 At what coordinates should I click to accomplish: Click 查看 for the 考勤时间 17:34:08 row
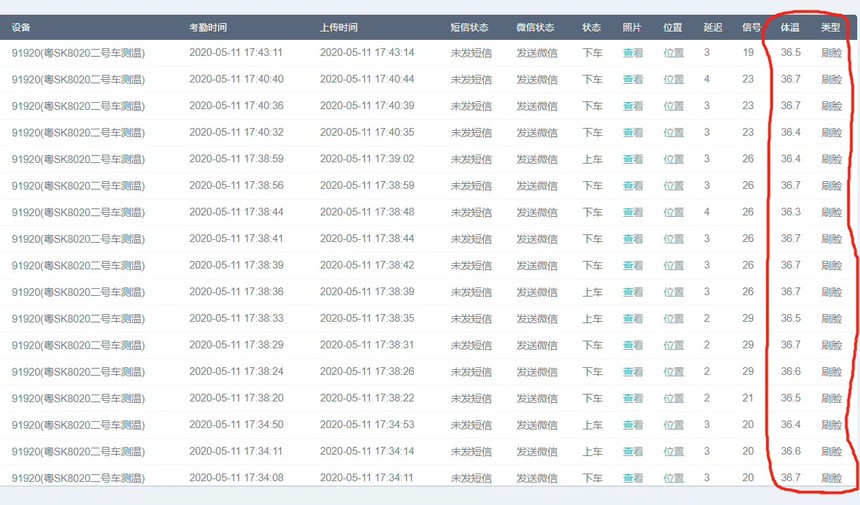[x=632, y=478]
